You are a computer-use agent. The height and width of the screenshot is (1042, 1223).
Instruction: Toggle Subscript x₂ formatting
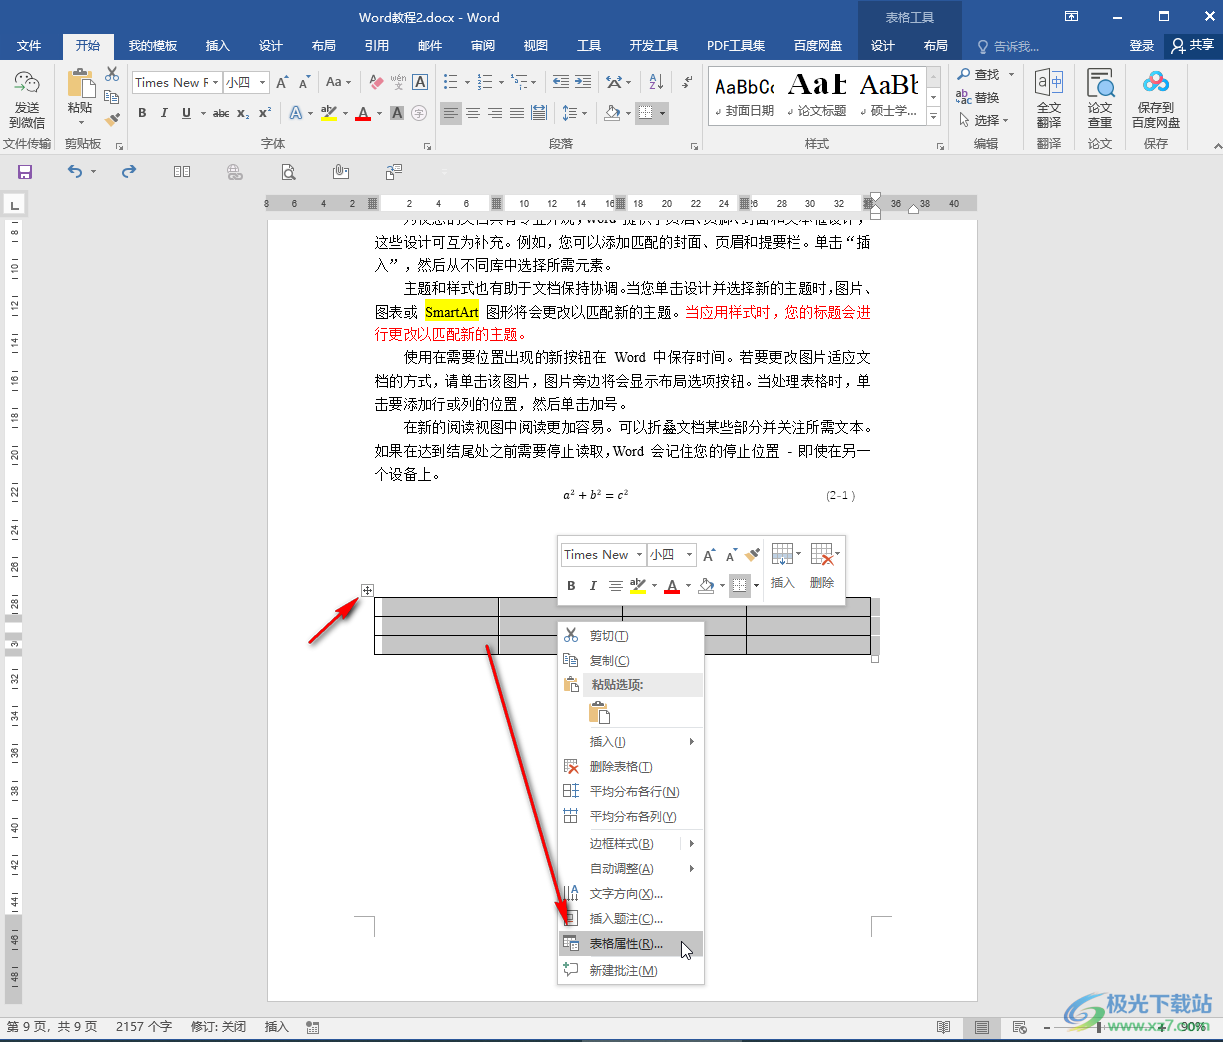pos(243,113)
